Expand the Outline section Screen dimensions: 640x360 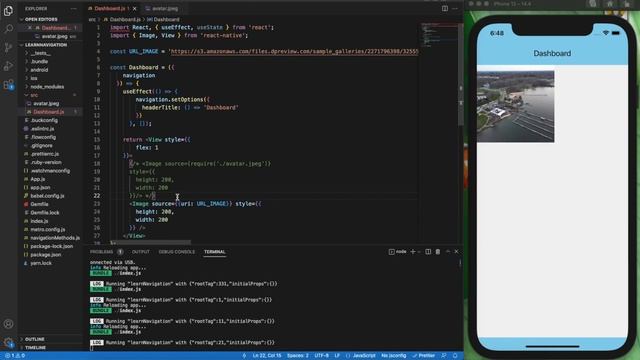pos(35,339)
